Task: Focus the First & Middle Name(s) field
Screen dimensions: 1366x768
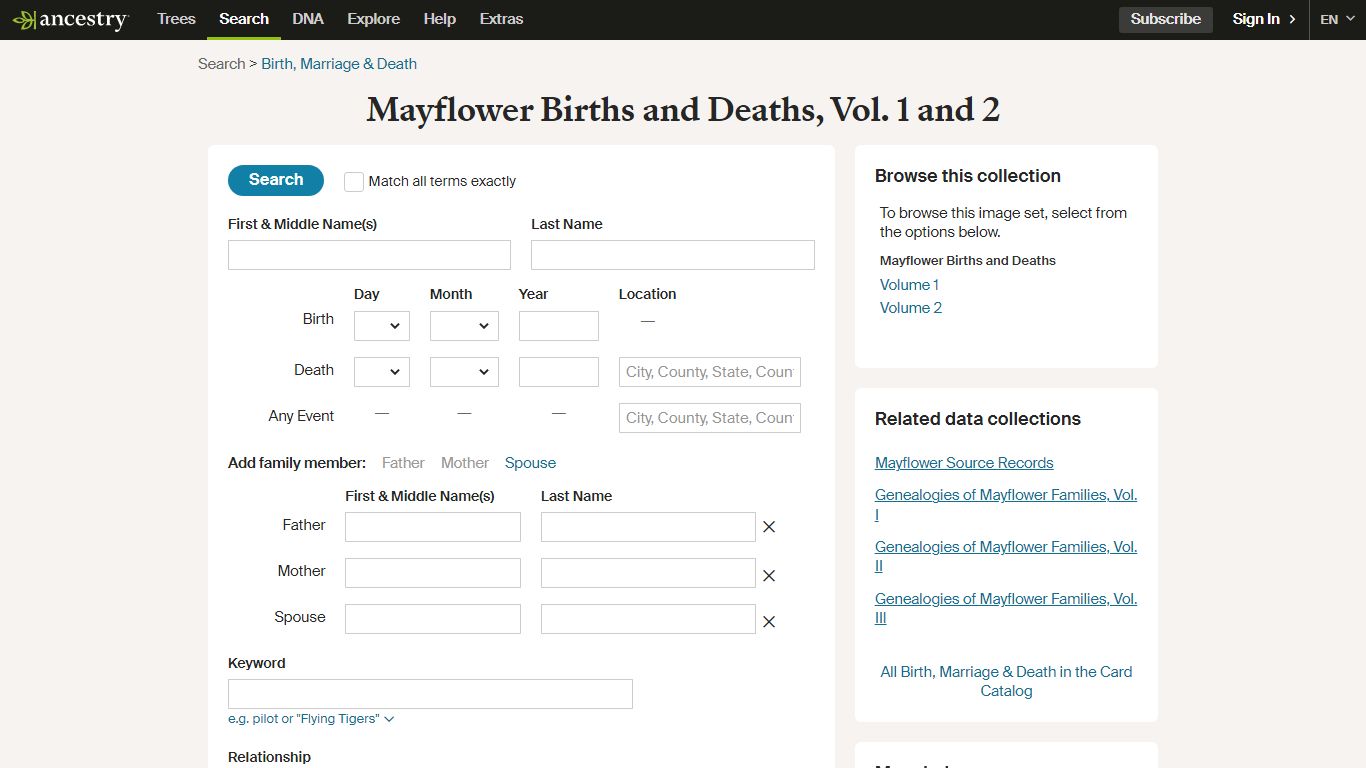Action: tap(369, 255)
